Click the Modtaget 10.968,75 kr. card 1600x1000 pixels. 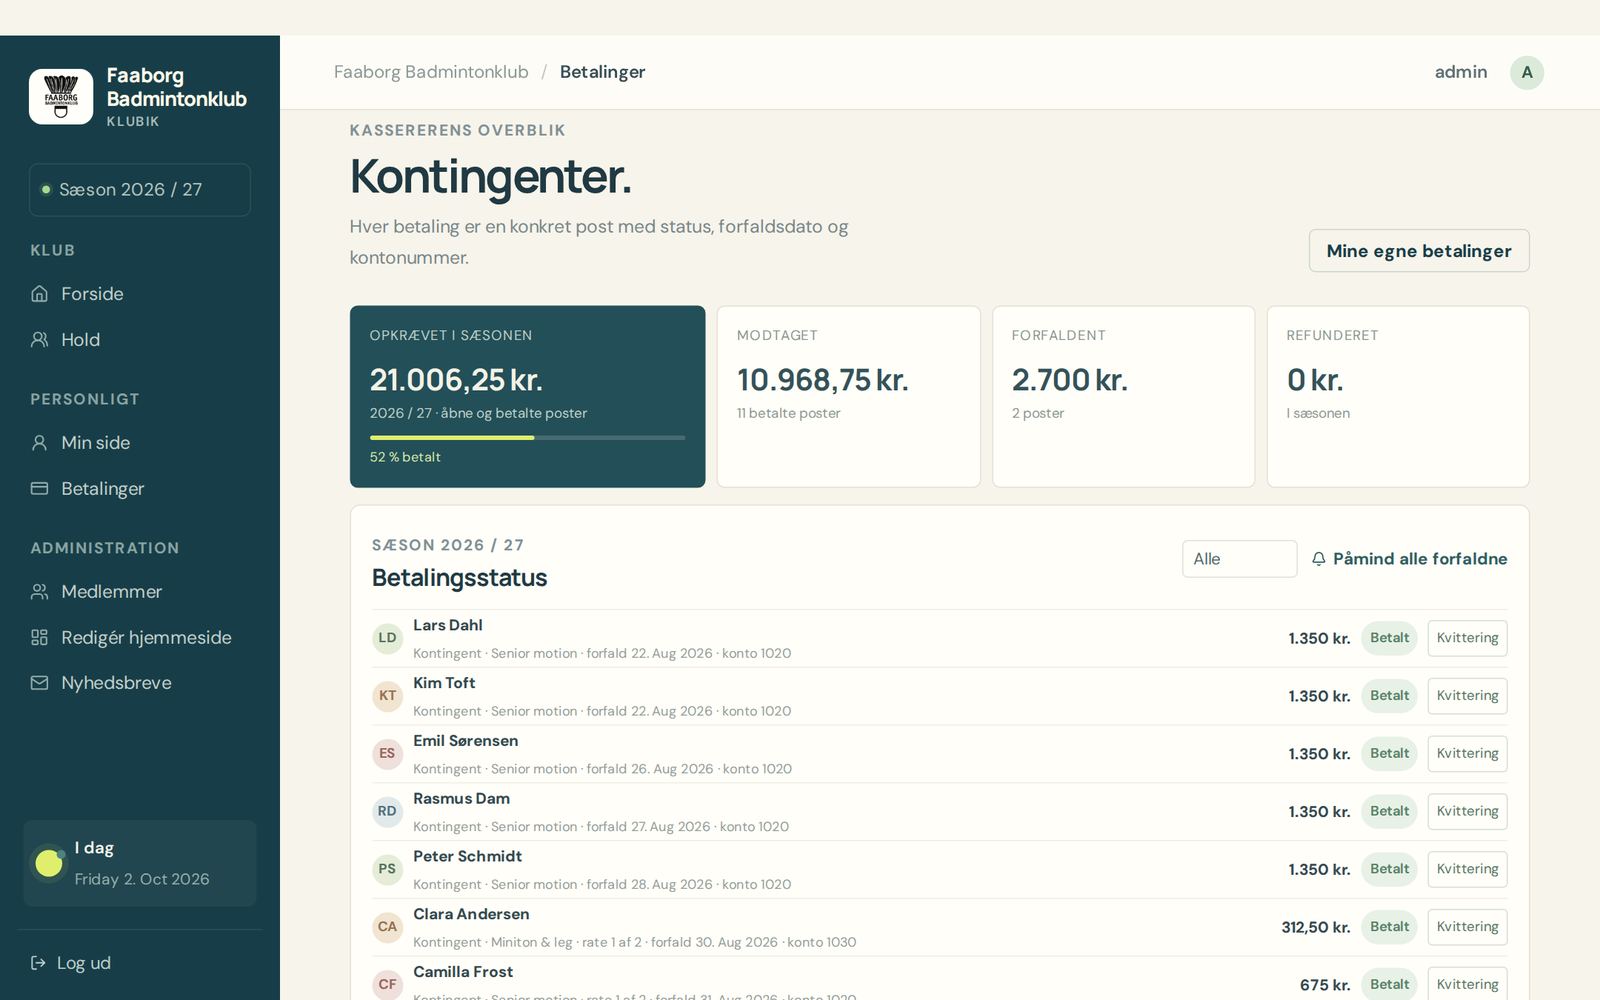click(x=848, y=397)
